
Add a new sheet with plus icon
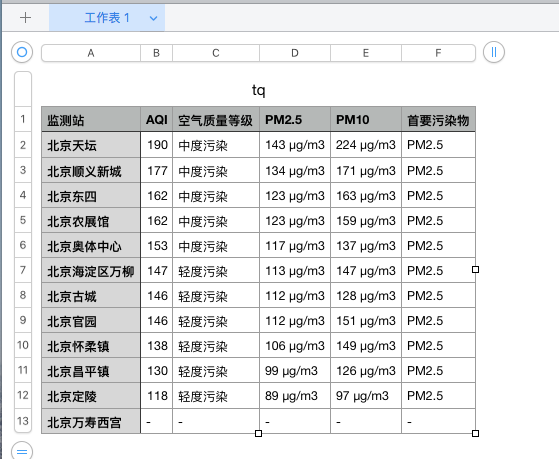coord(25,17)
